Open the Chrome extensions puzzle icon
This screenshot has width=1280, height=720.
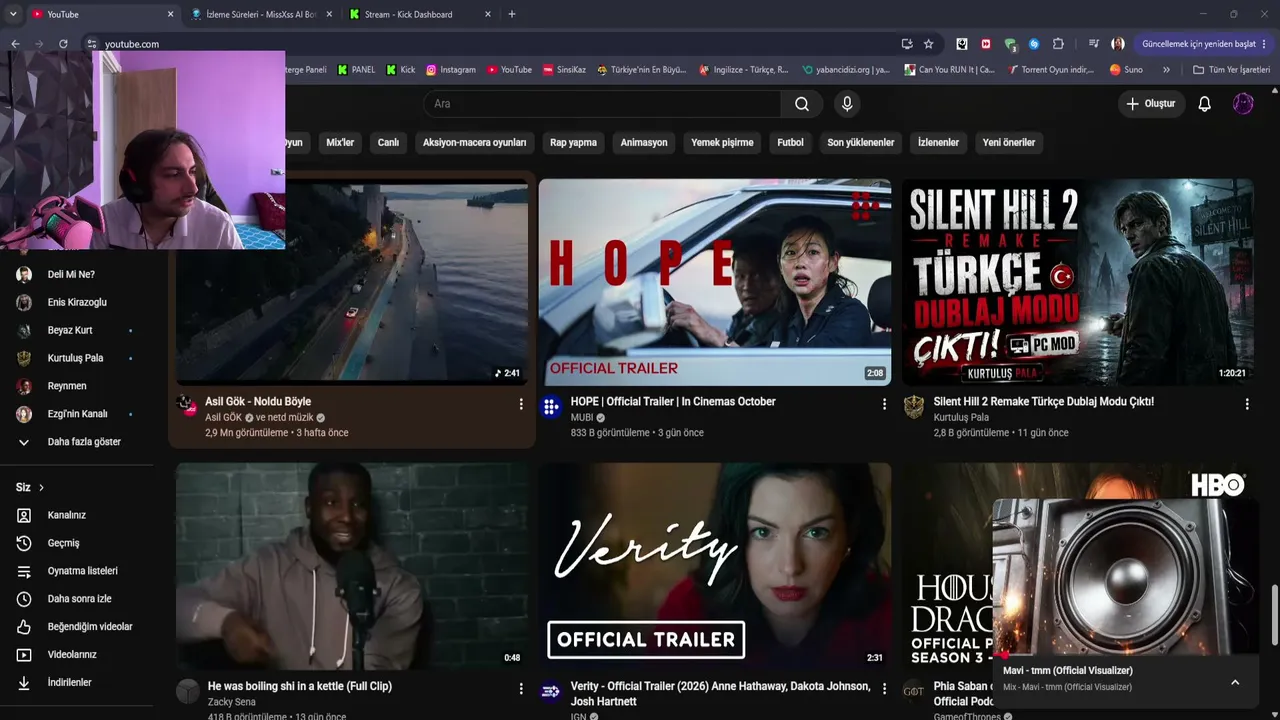tap(1058, 44)
